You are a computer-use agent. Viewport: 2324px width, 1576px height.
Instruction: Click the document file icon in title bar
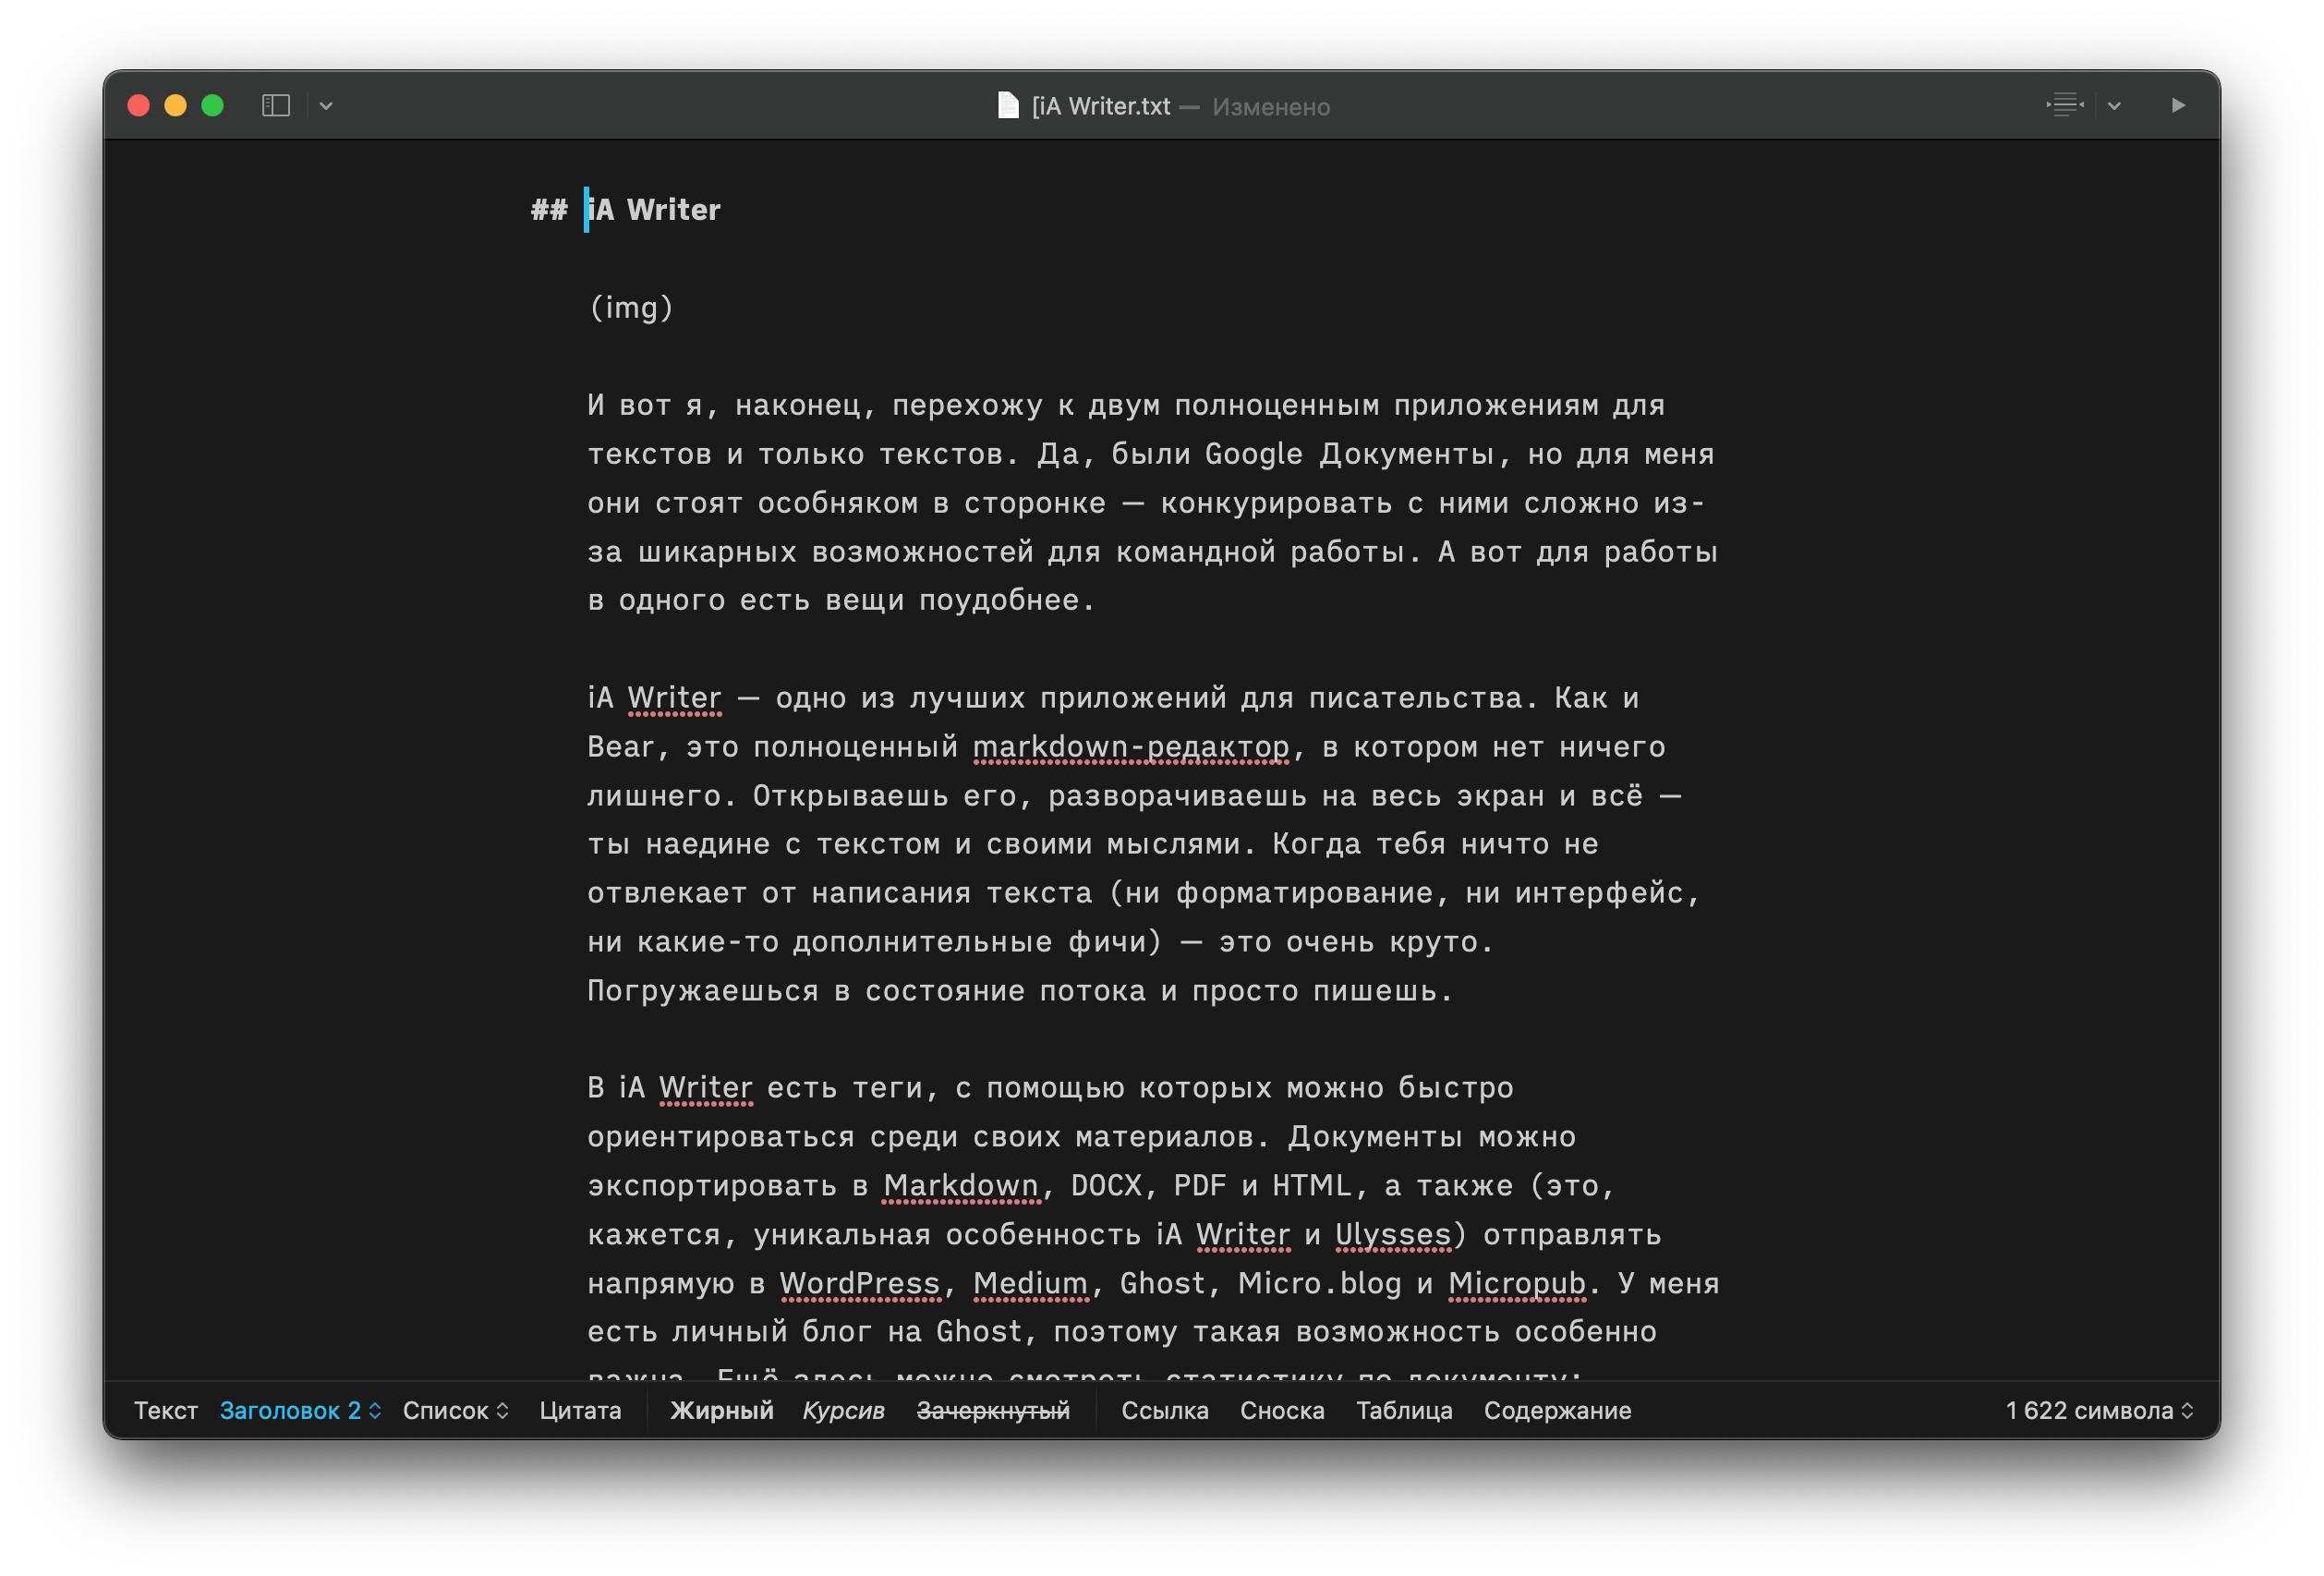1008,105
